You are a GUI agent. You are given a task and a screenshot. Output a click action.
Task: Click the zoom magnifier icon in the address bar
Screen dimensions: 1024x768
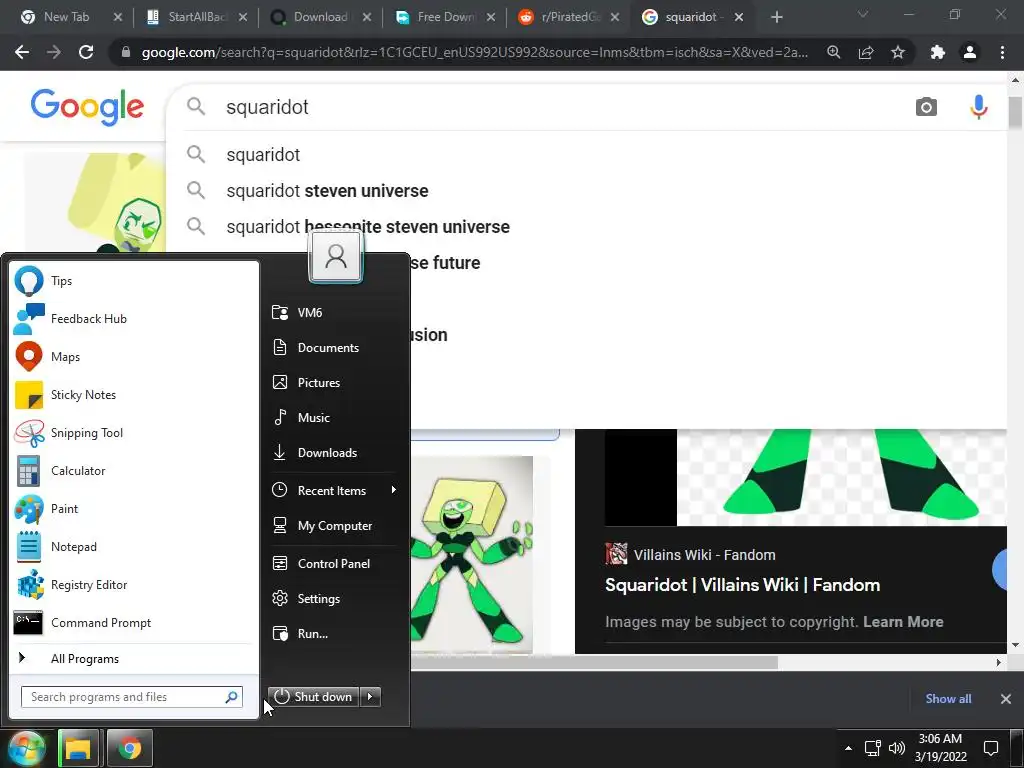[834, 52]
